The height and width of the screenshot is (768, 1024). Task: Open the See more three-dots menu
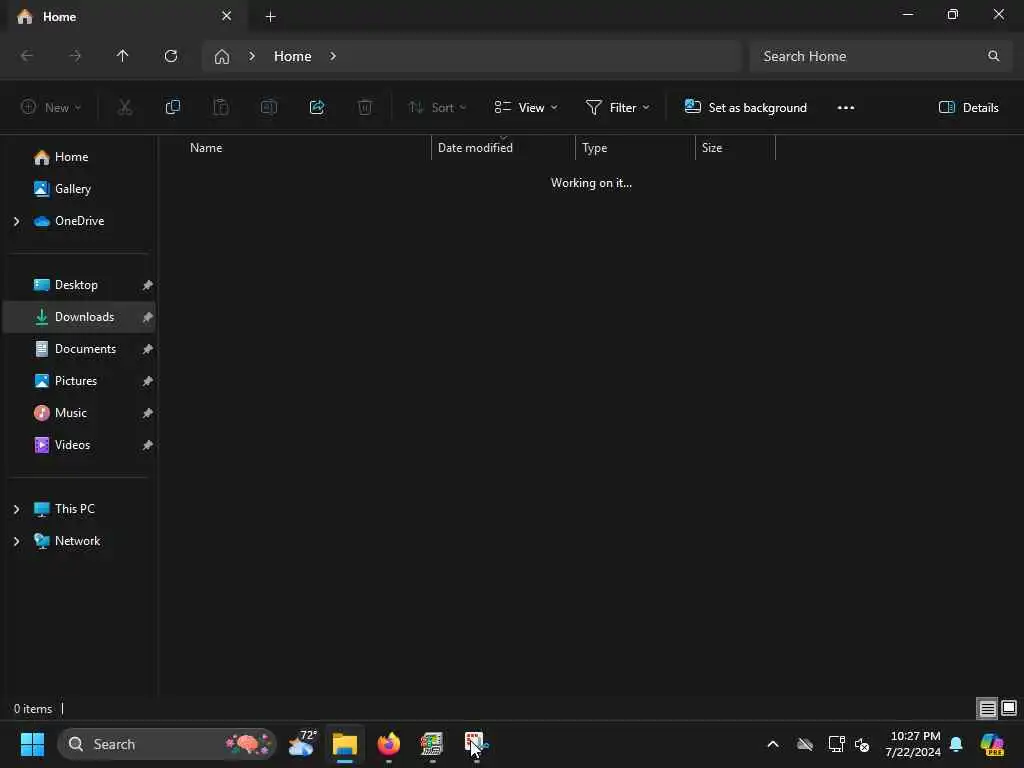point(846,108)
